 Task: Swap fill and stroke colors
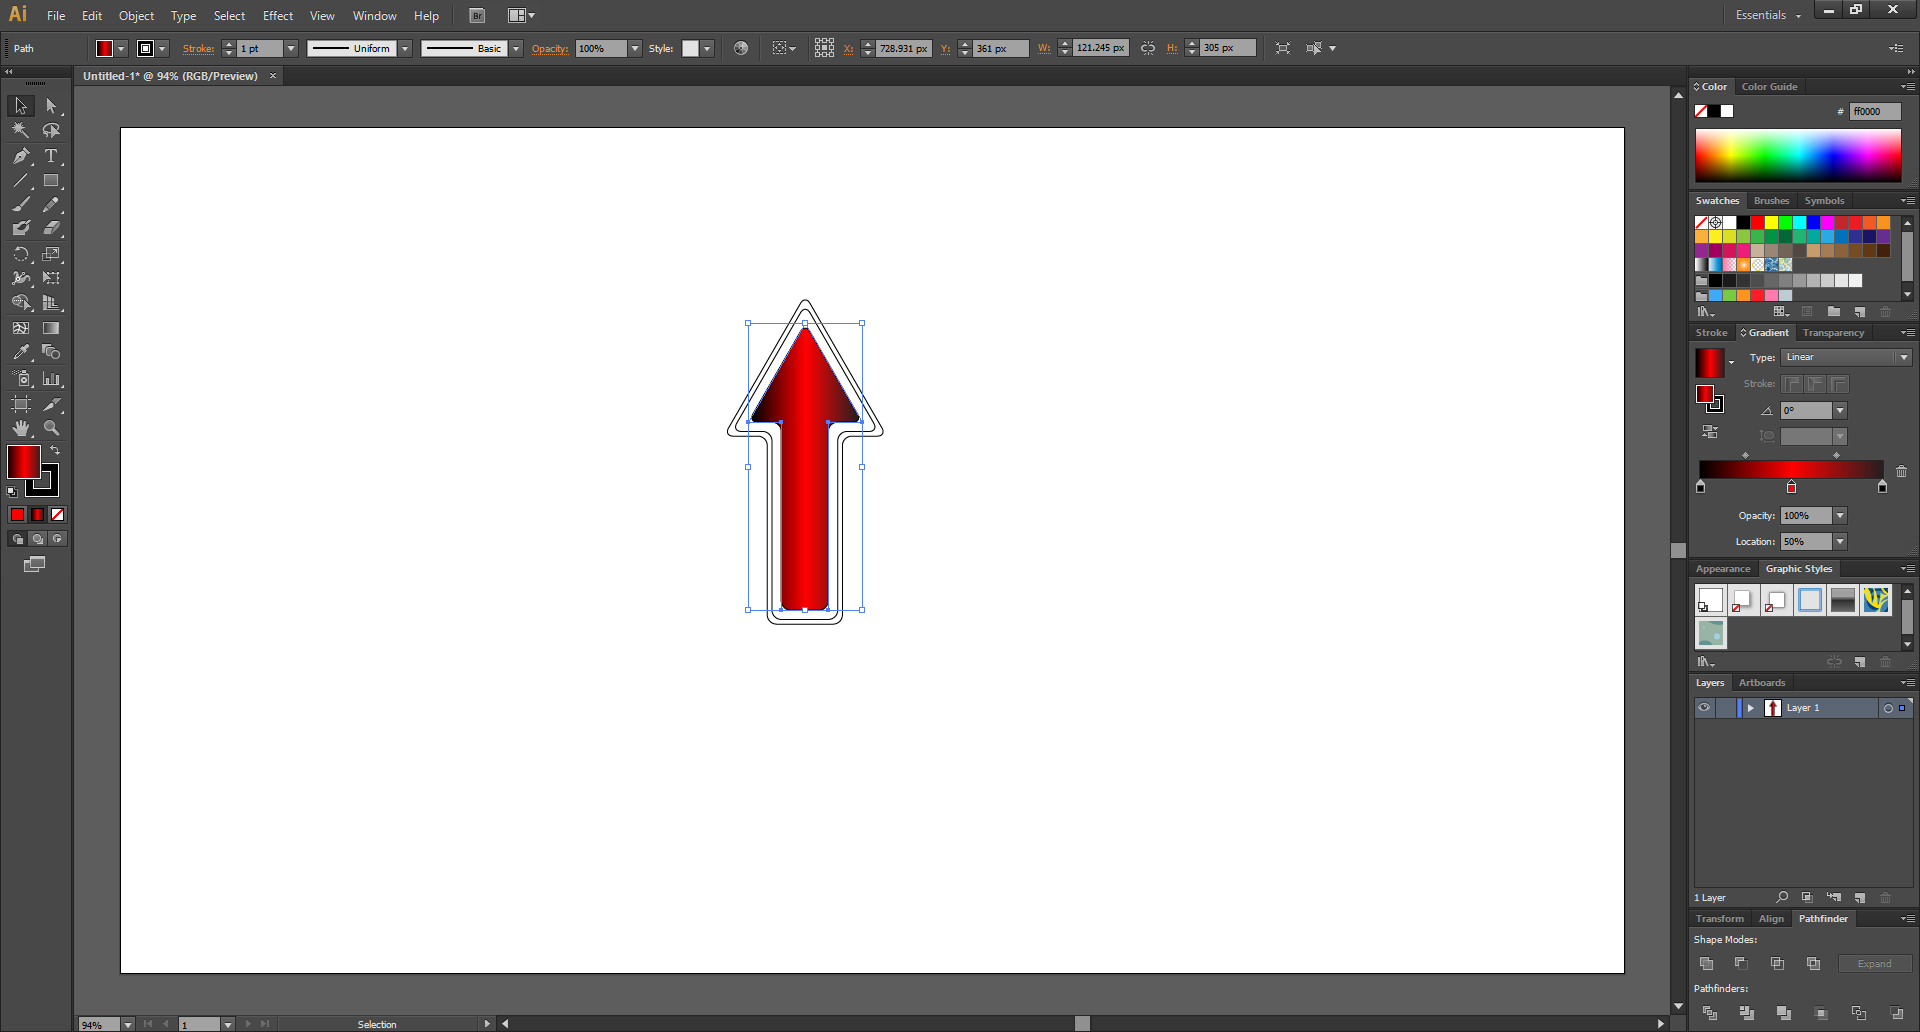[56, 451]
